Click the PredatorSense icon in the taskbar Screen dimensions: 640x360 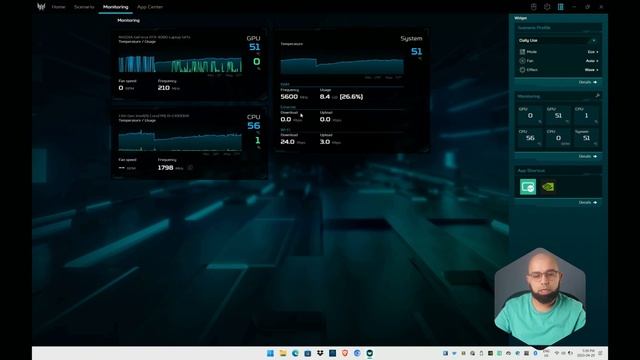coord(370,353)
